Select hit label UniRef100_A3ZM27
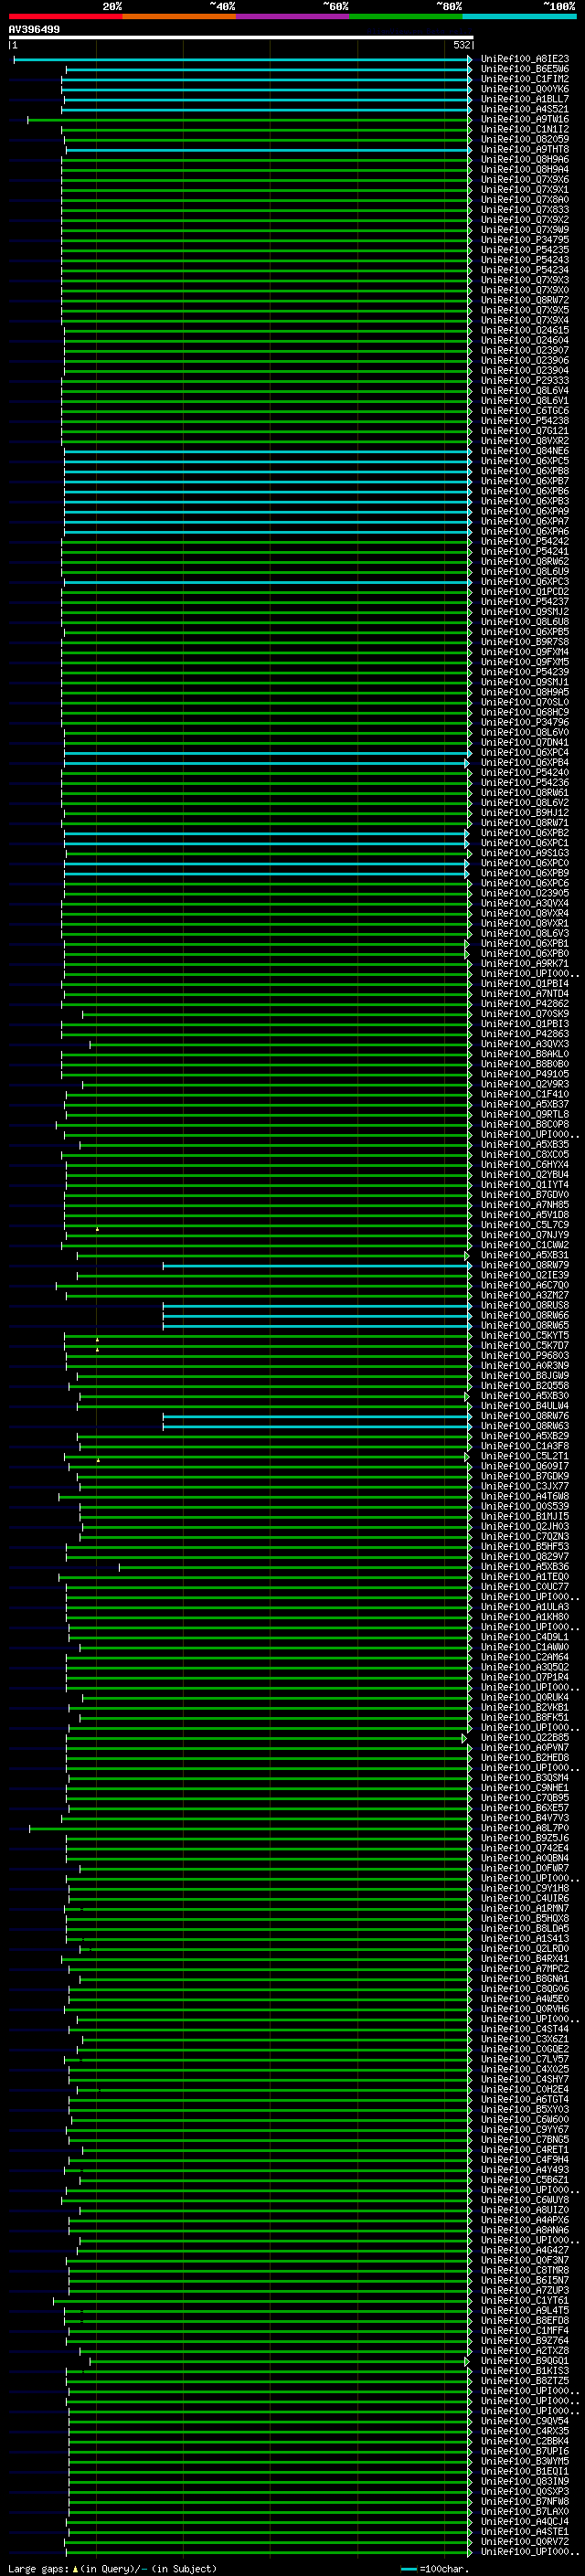This screenshot has height=2576, width=585. point(525,1295)
